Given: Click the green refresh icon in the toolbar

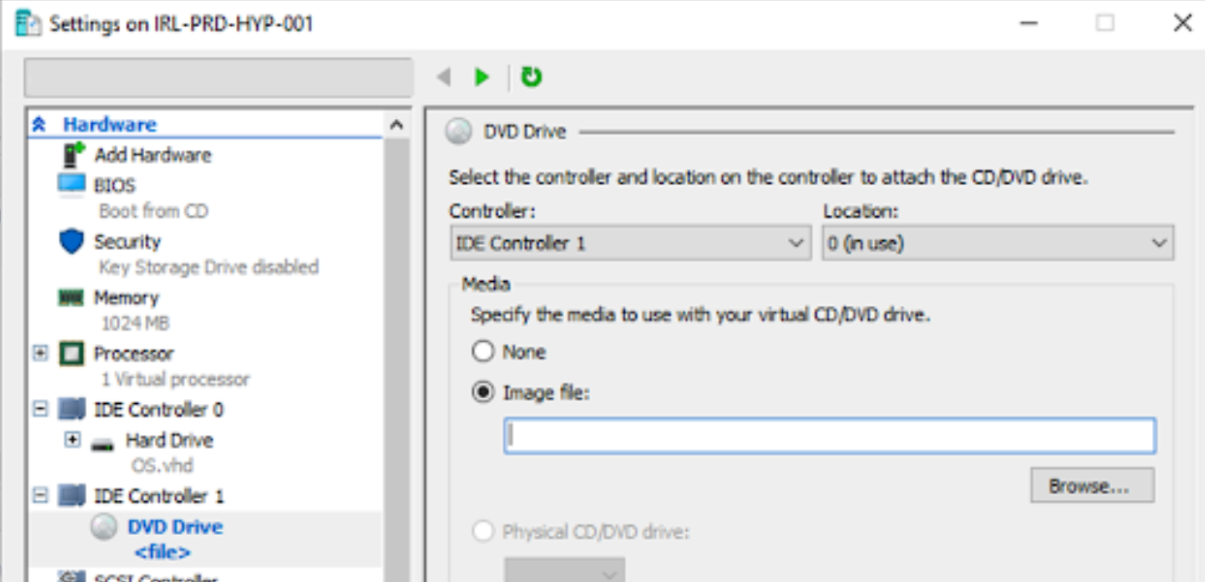Looking at the screenshot, I should tap(531, 77).
